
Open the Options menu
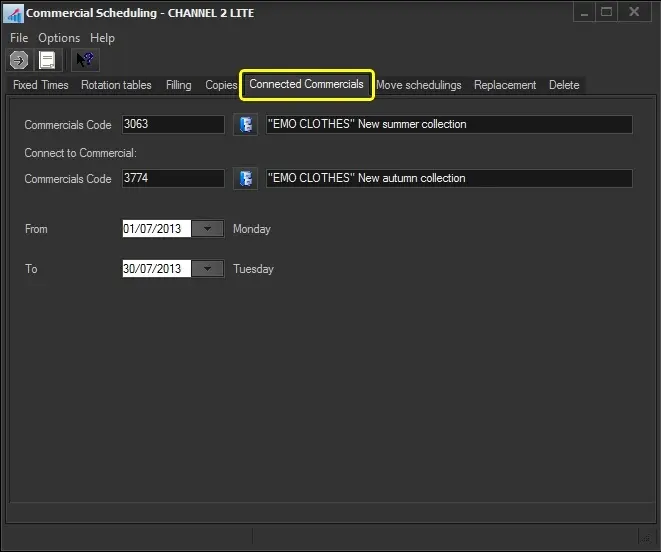coord(59,38)
